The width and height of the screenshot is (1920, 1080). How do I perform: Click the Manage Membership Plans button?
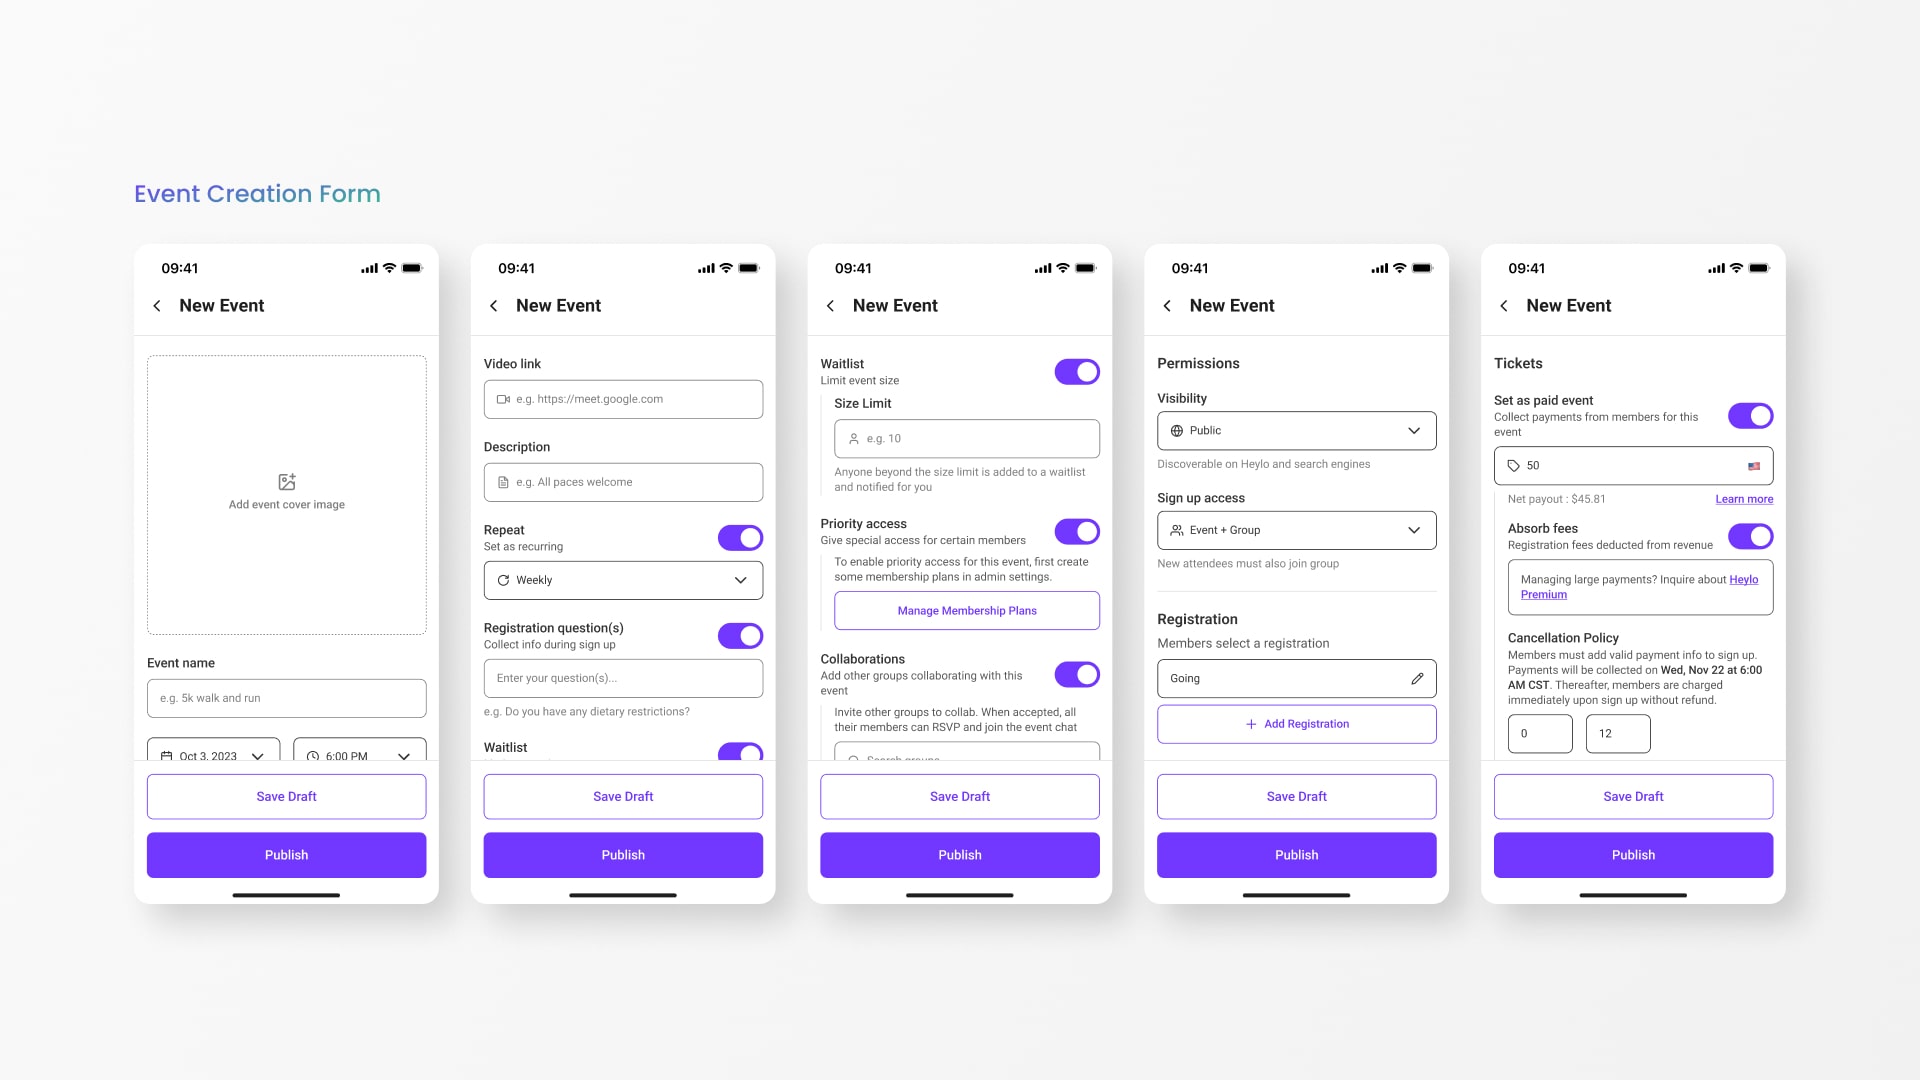pos(967,609)
